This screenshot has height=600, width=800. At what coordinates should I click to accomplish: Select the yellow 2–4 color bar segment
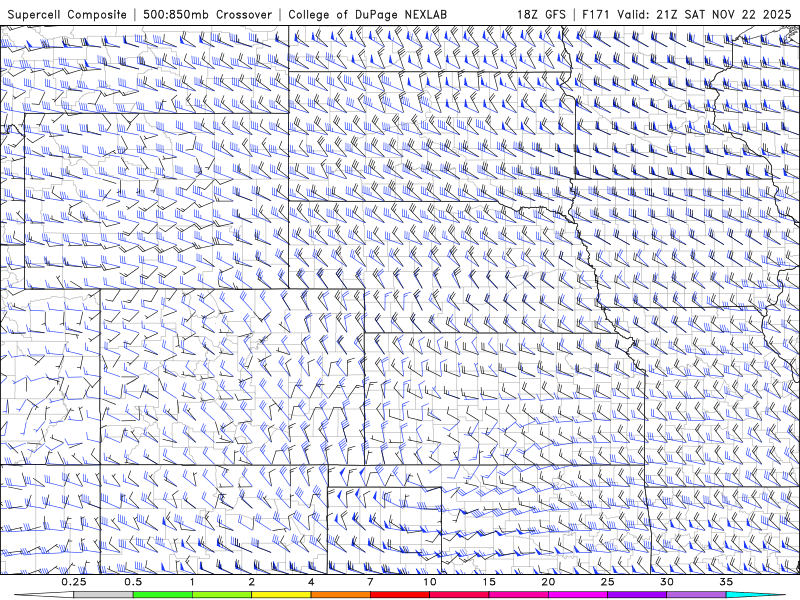click(281, 595)
